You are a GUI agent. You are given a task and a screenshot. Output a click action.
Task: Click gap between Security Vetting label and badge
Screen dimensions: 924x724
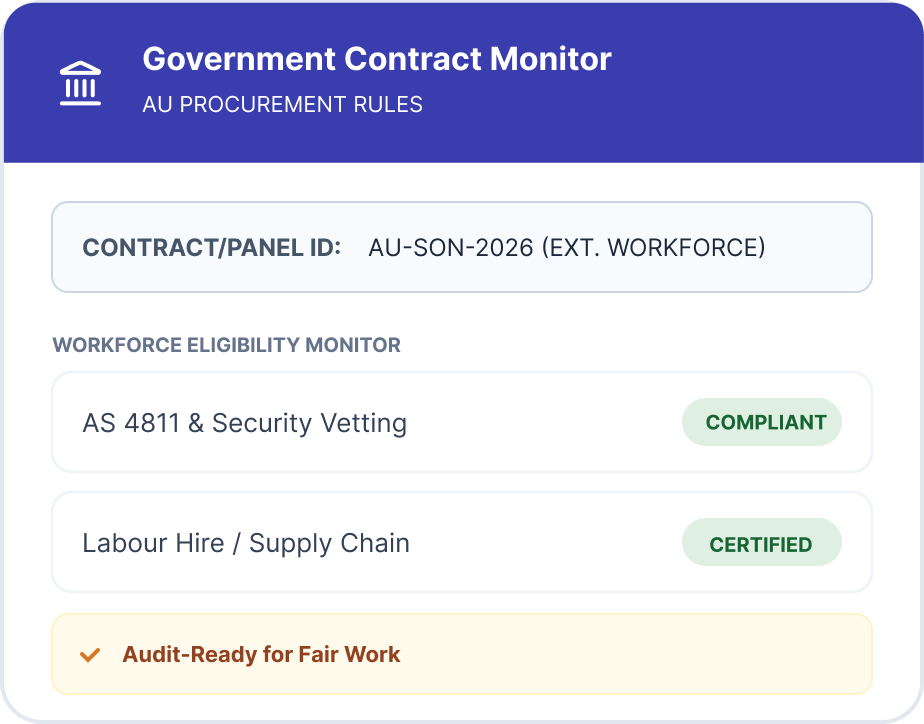545,423
